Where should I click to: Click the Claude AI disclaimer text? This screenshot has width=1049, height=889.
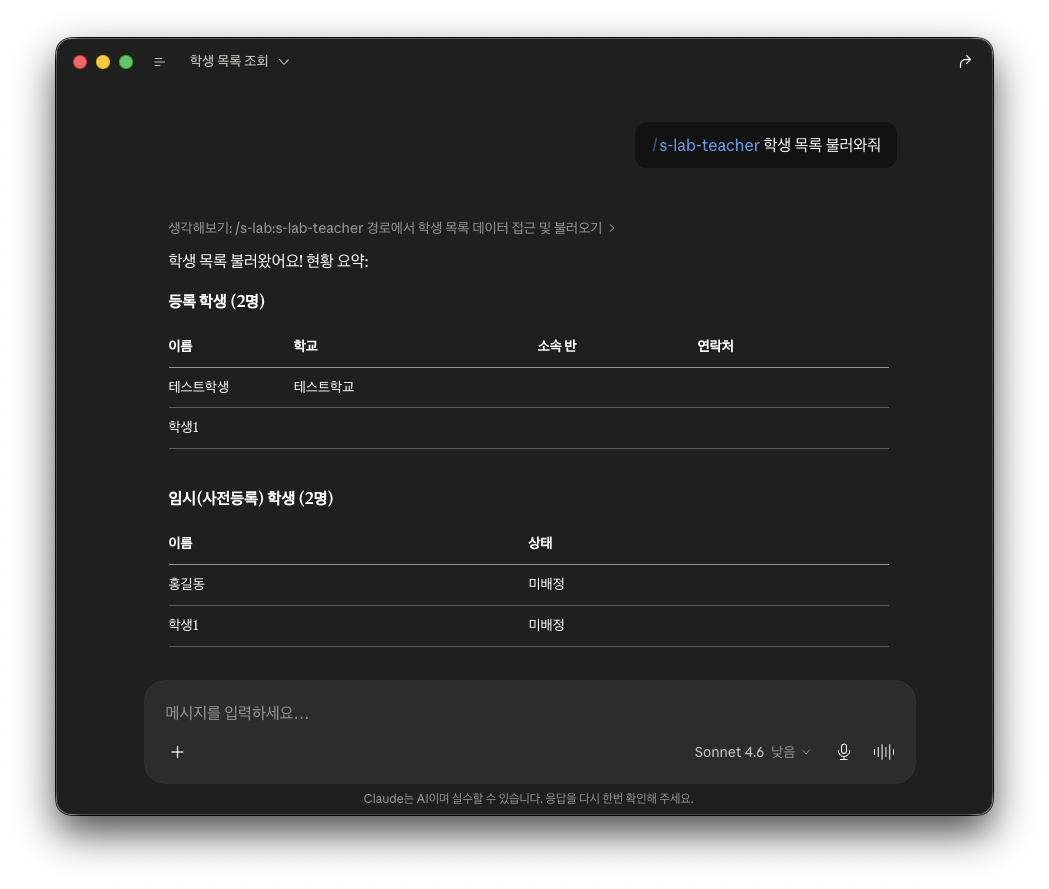pyautogui.click(x=529, y=799)
